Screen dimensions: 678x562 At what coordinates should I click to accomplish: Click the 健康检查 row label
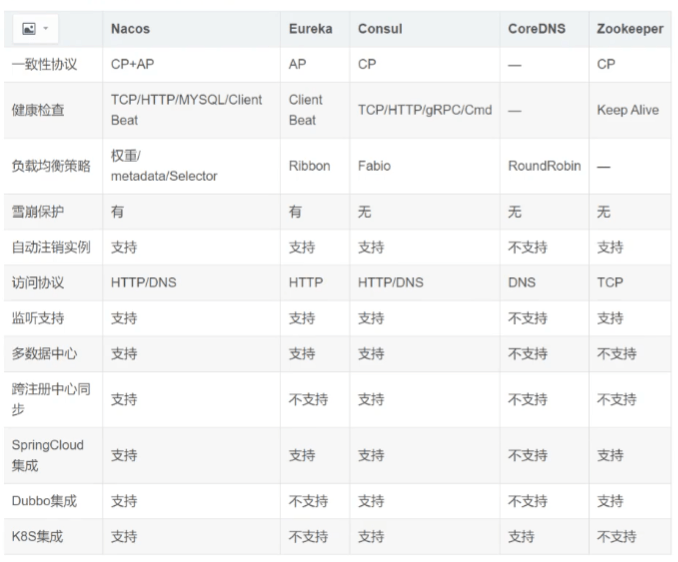click(x=38, y=110)
